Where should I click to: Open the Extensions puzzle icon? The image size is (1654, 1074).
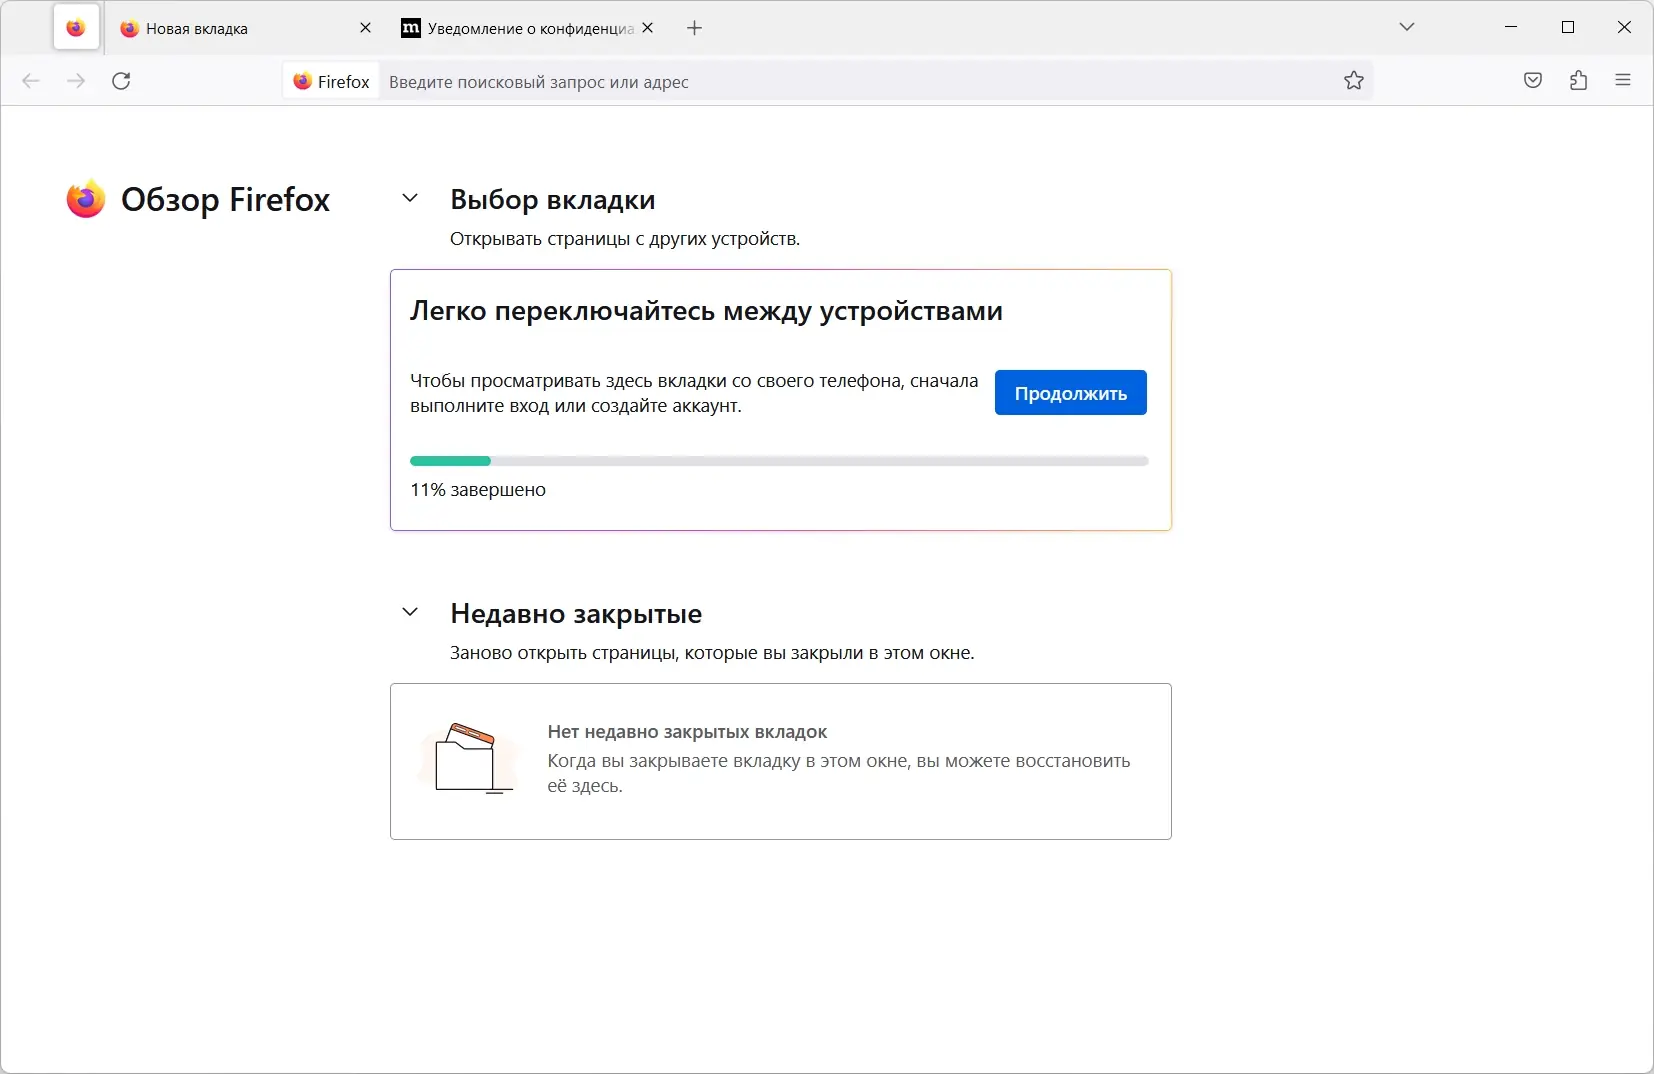click(x=1579, y=81)
